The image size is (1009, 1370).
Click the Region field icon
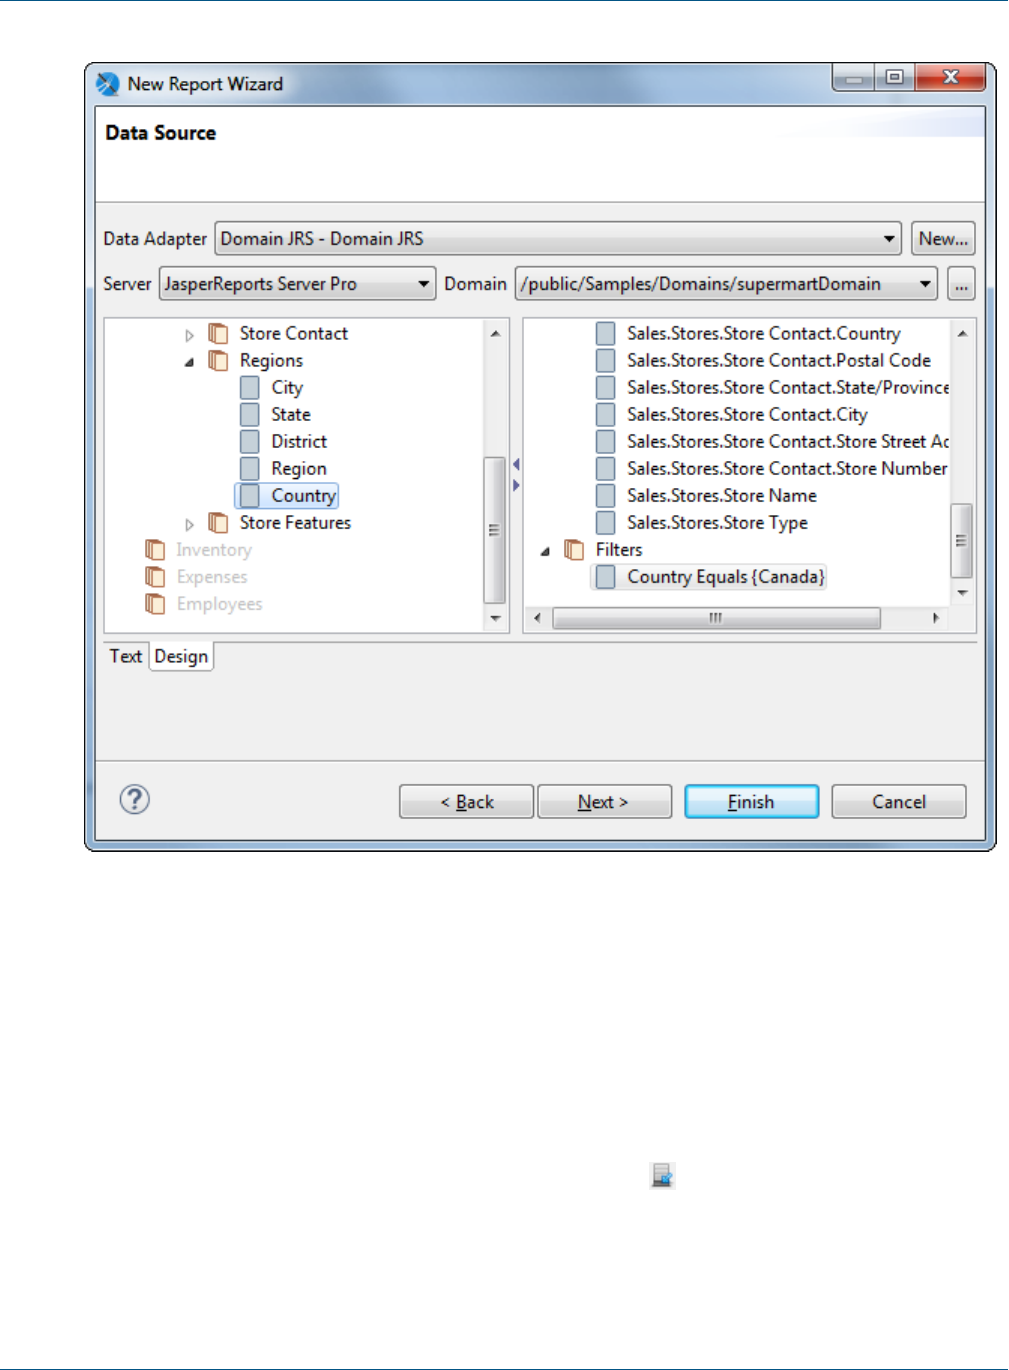pos(250,468)
